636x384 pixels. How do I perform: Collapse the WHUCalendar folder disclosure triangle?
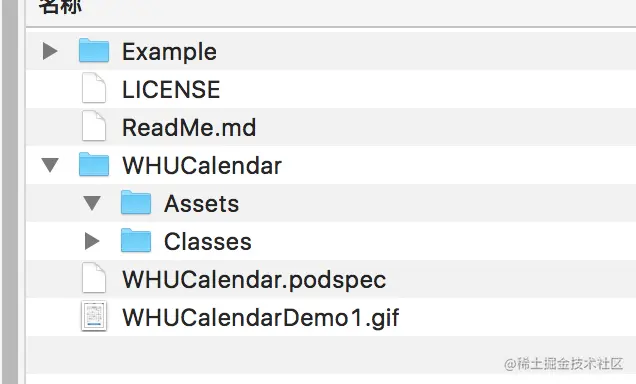coord(50,165)
